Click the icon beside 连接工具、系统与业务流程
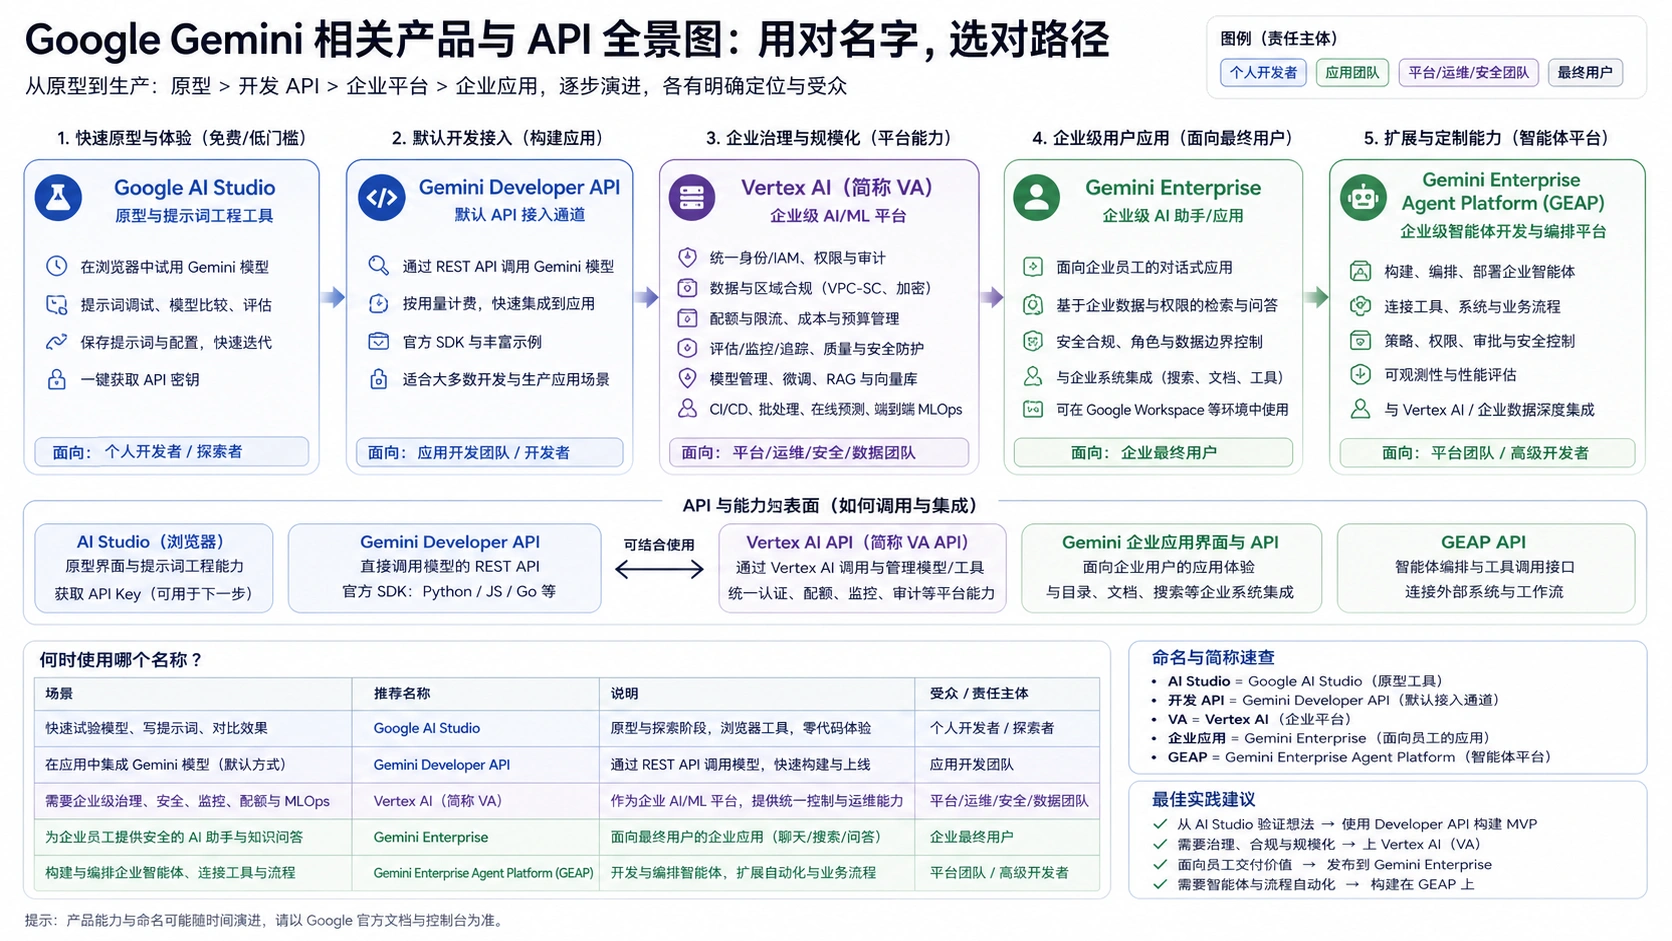Screen dimensions: 1672x941 point(1360,306)
